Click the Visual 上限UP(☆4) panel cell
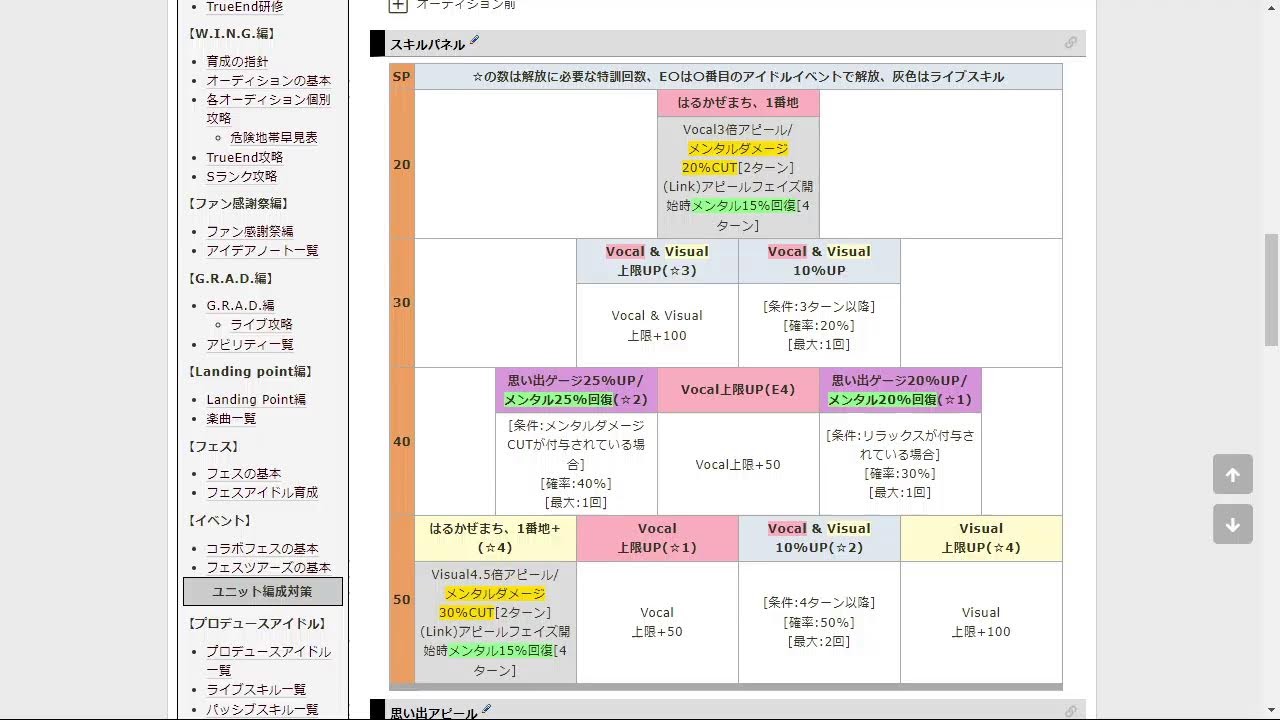1280x720 pixels. [x=981, y=538]
